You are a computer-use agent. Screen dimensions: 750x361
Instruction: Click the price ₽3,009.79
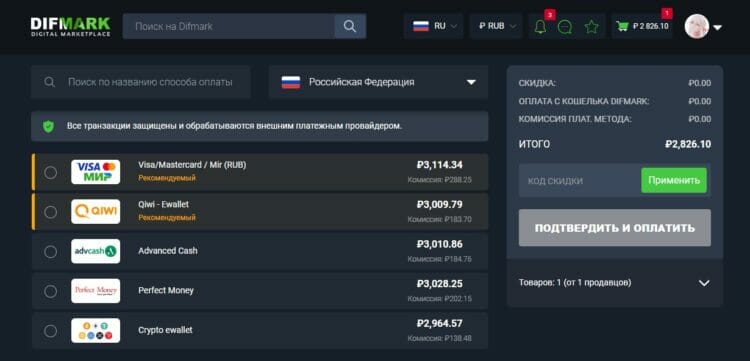click(440, 205)
